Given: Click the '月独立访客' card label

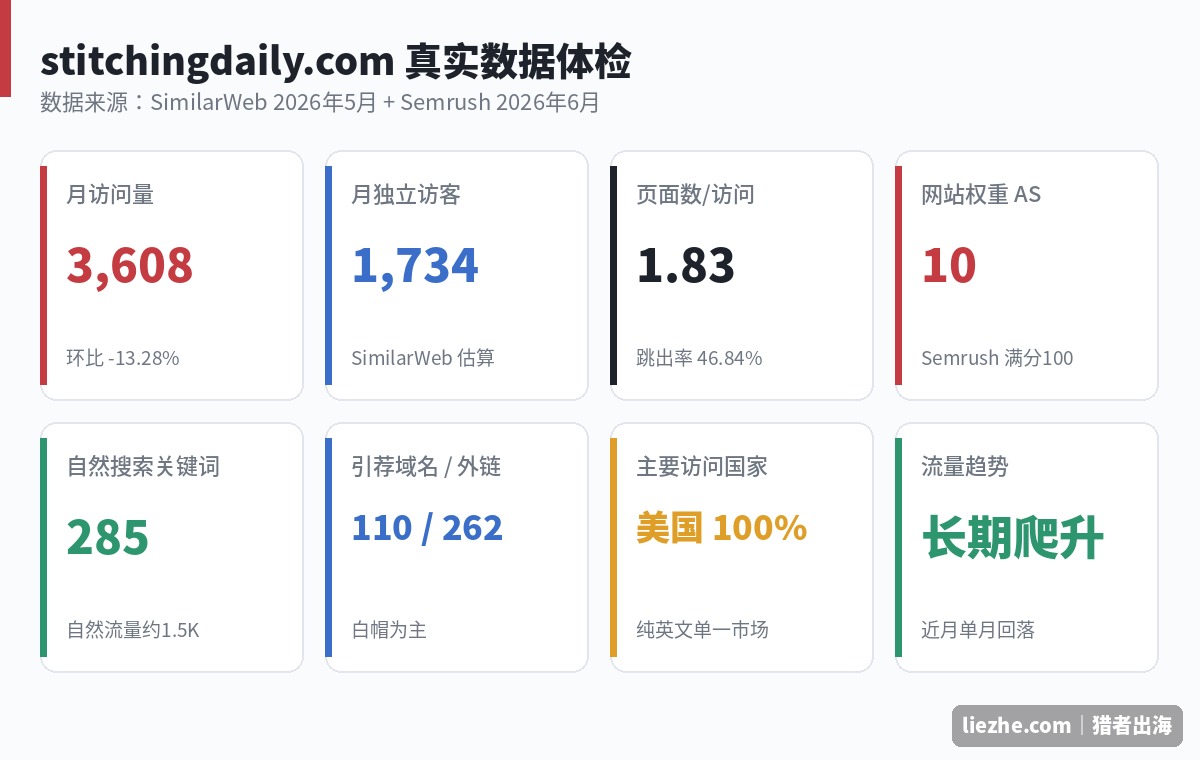Looking at the screenshot, I should pos(406,194).
